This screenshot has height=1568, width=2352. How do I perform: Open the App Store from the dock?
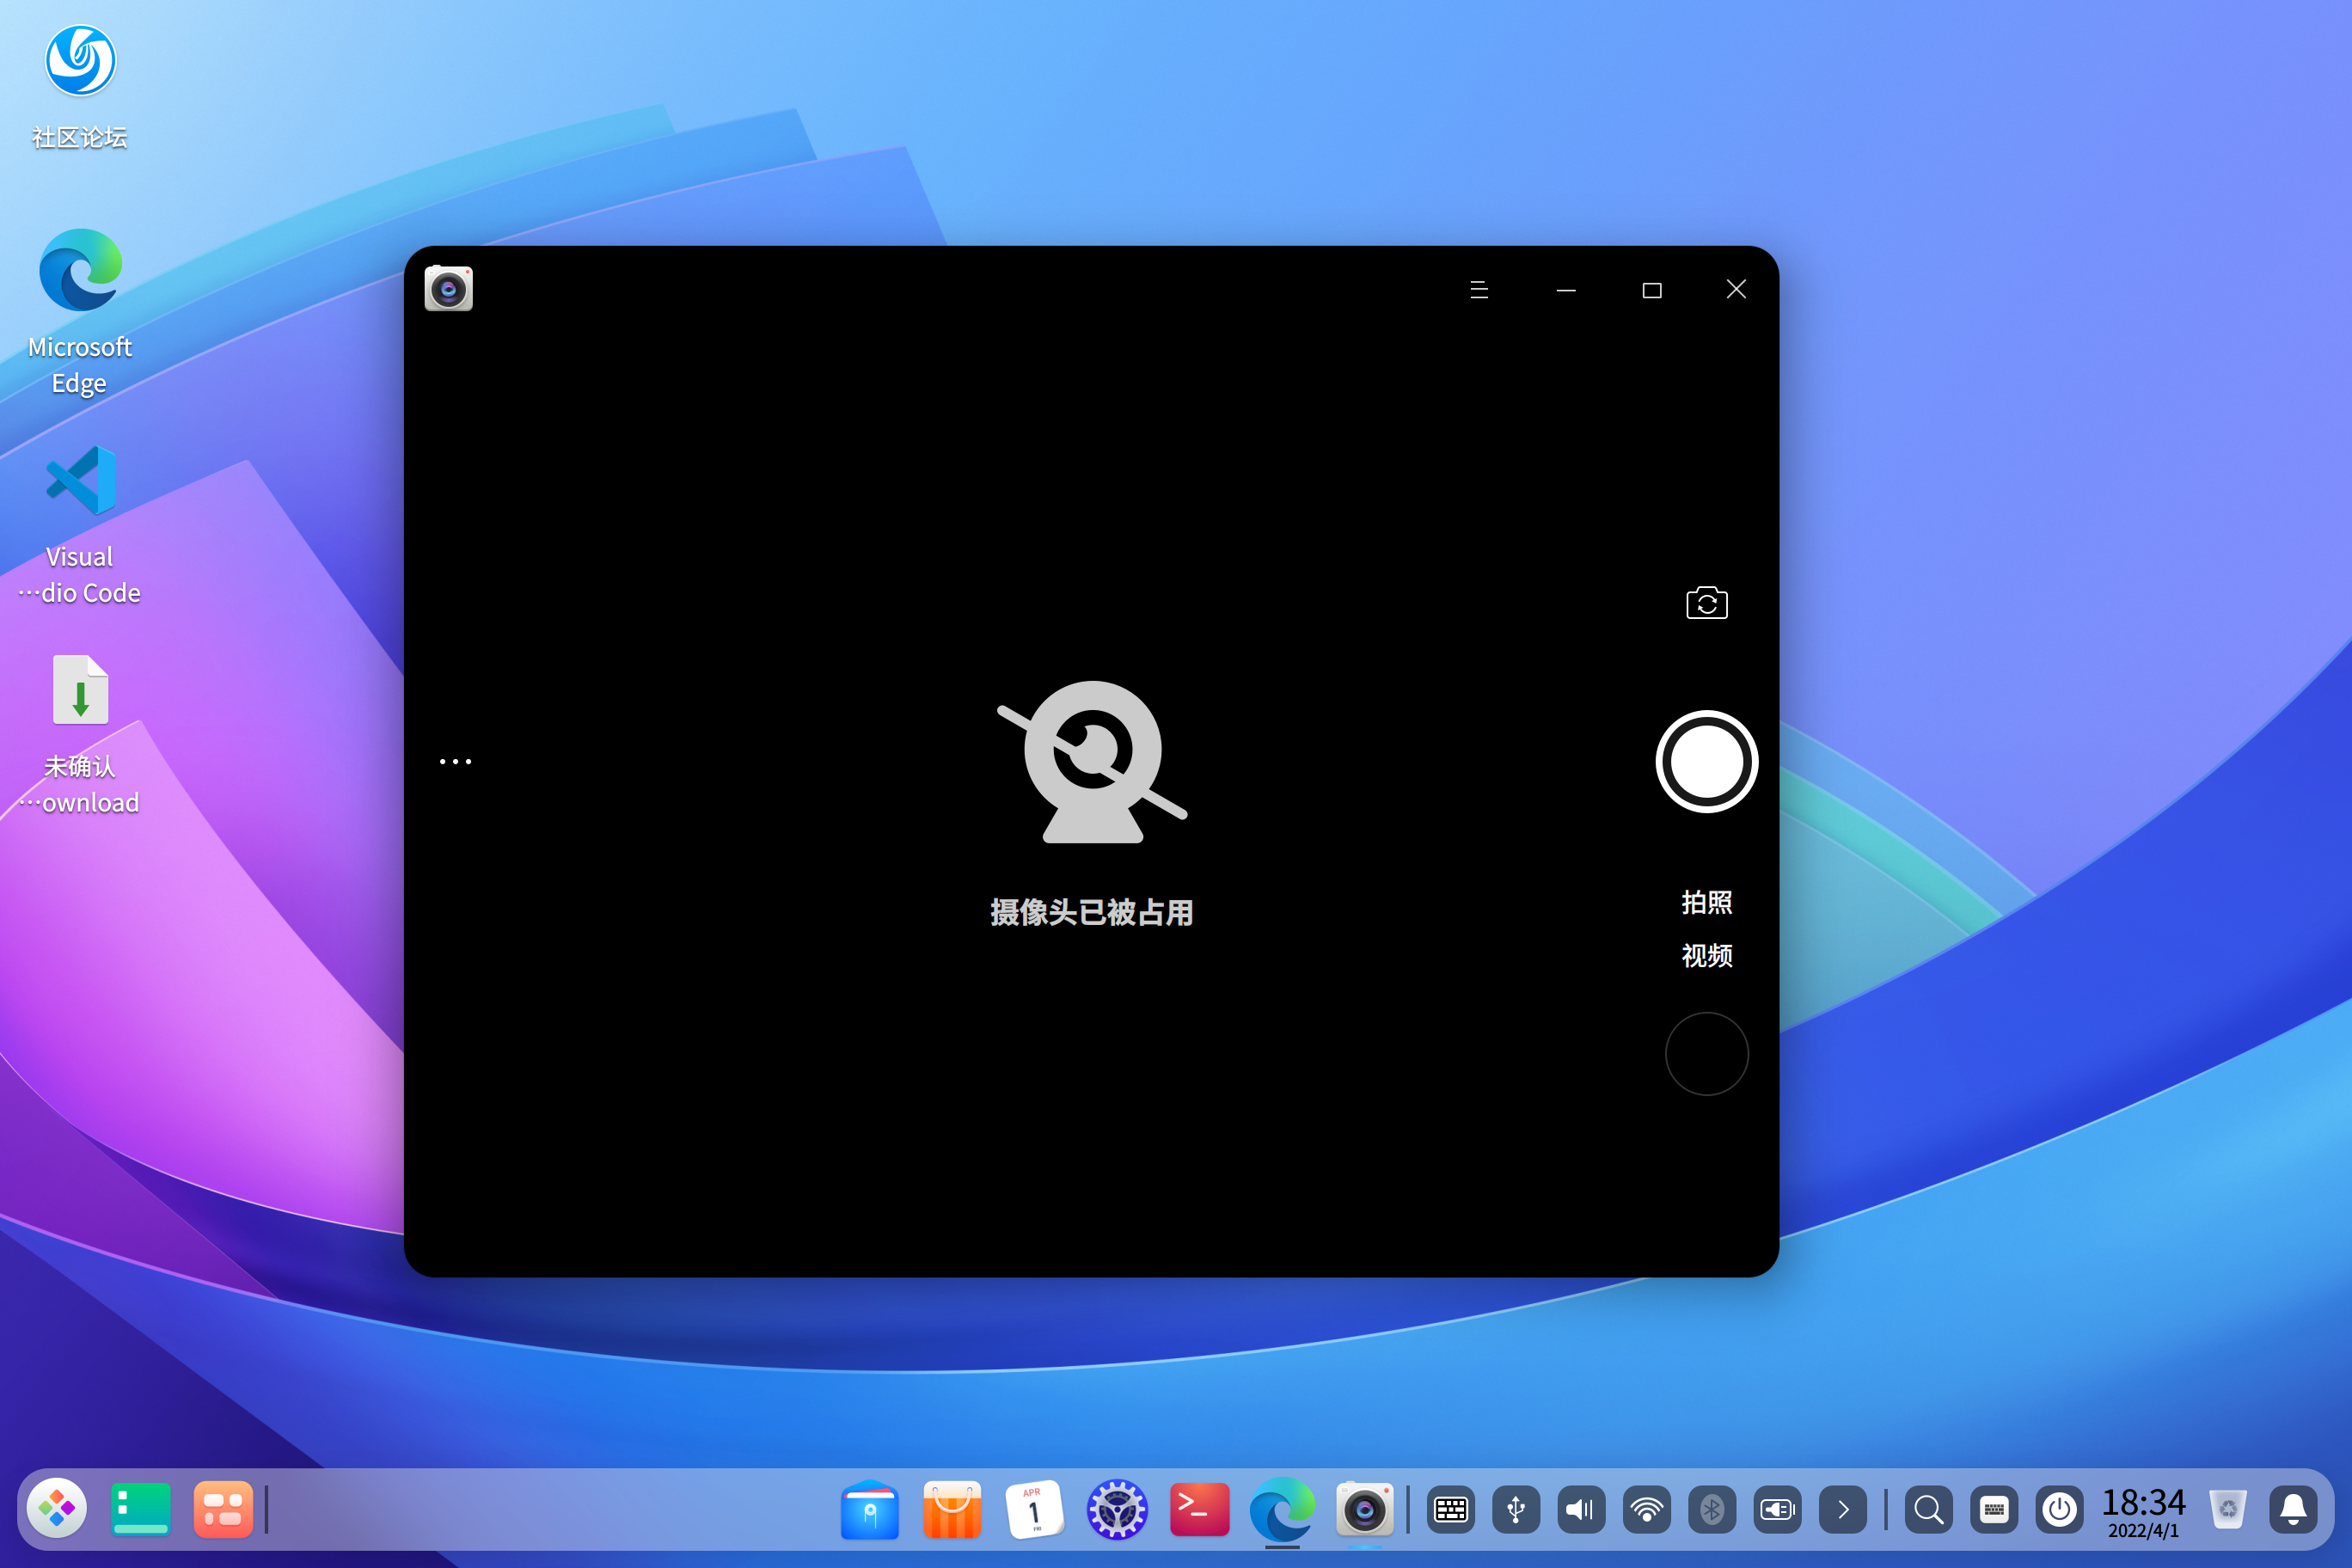click(952, 1509)
